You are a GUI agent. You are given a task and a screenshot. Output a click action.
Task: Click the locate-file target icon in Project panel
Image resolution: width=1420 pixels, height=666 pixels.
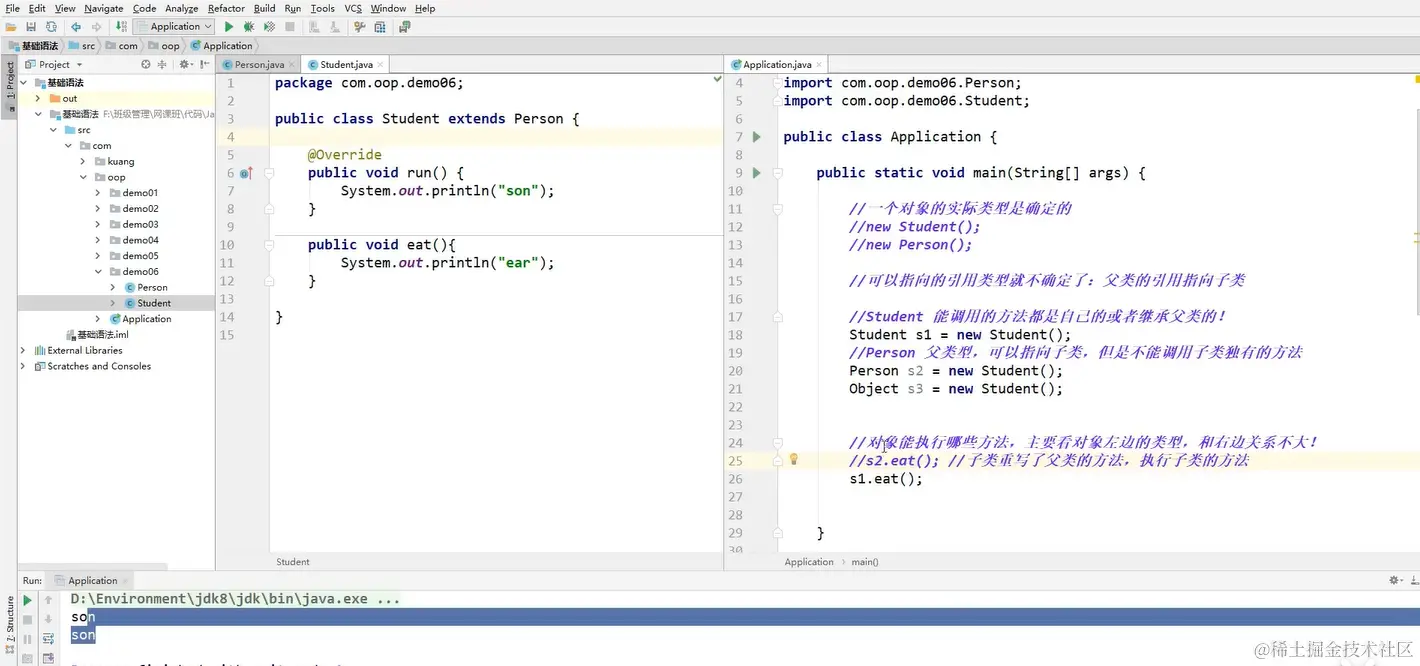pos(146,64)
